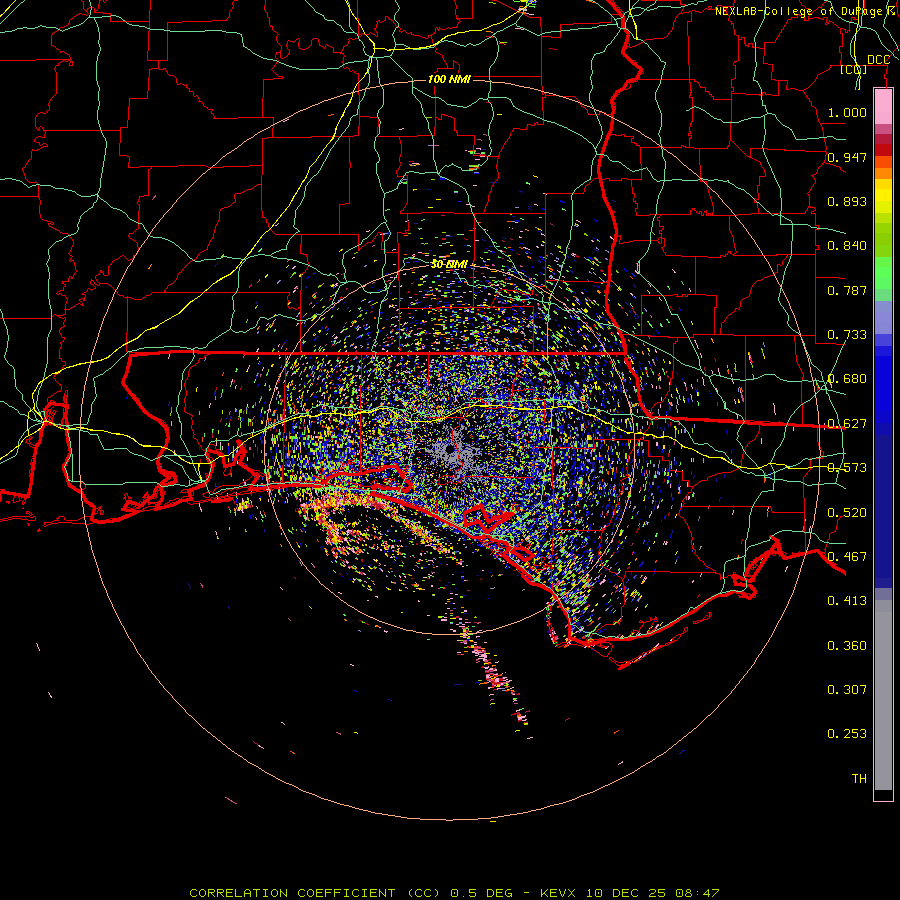The height and width of the screenshot is (900, 900).
Task: Click the 0.947 scale value
Action: [847, 157]
